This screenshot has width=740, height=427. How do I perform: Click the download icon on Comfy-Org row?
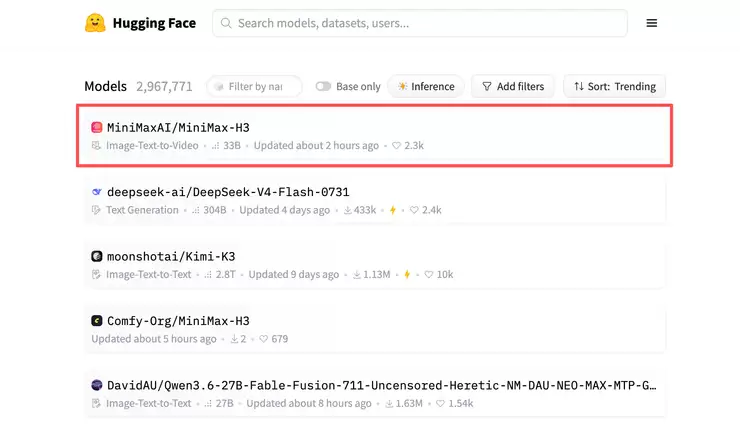(234, 339)
